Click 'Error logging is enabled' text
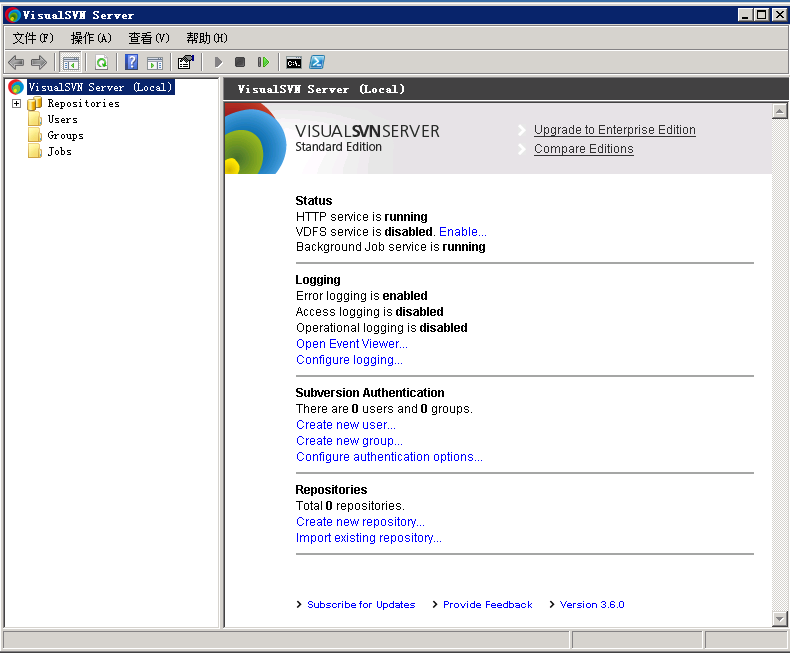790x653 pixels. [x=362, y=296]
